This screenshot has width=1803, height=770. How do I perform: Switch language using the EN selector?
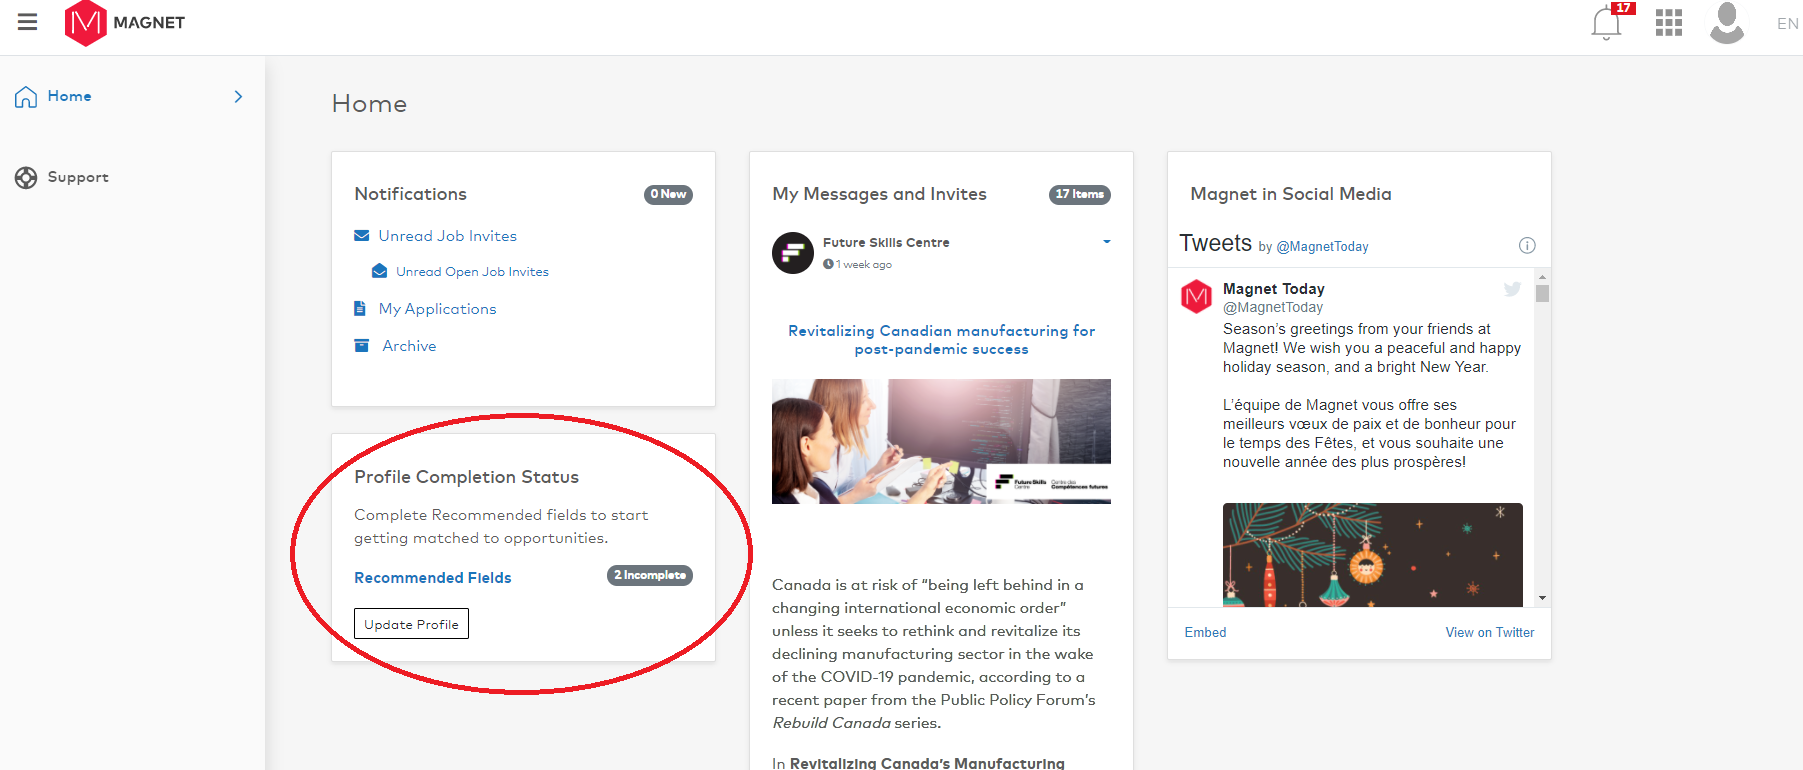pyautogui.click(x=1787, y=23)
